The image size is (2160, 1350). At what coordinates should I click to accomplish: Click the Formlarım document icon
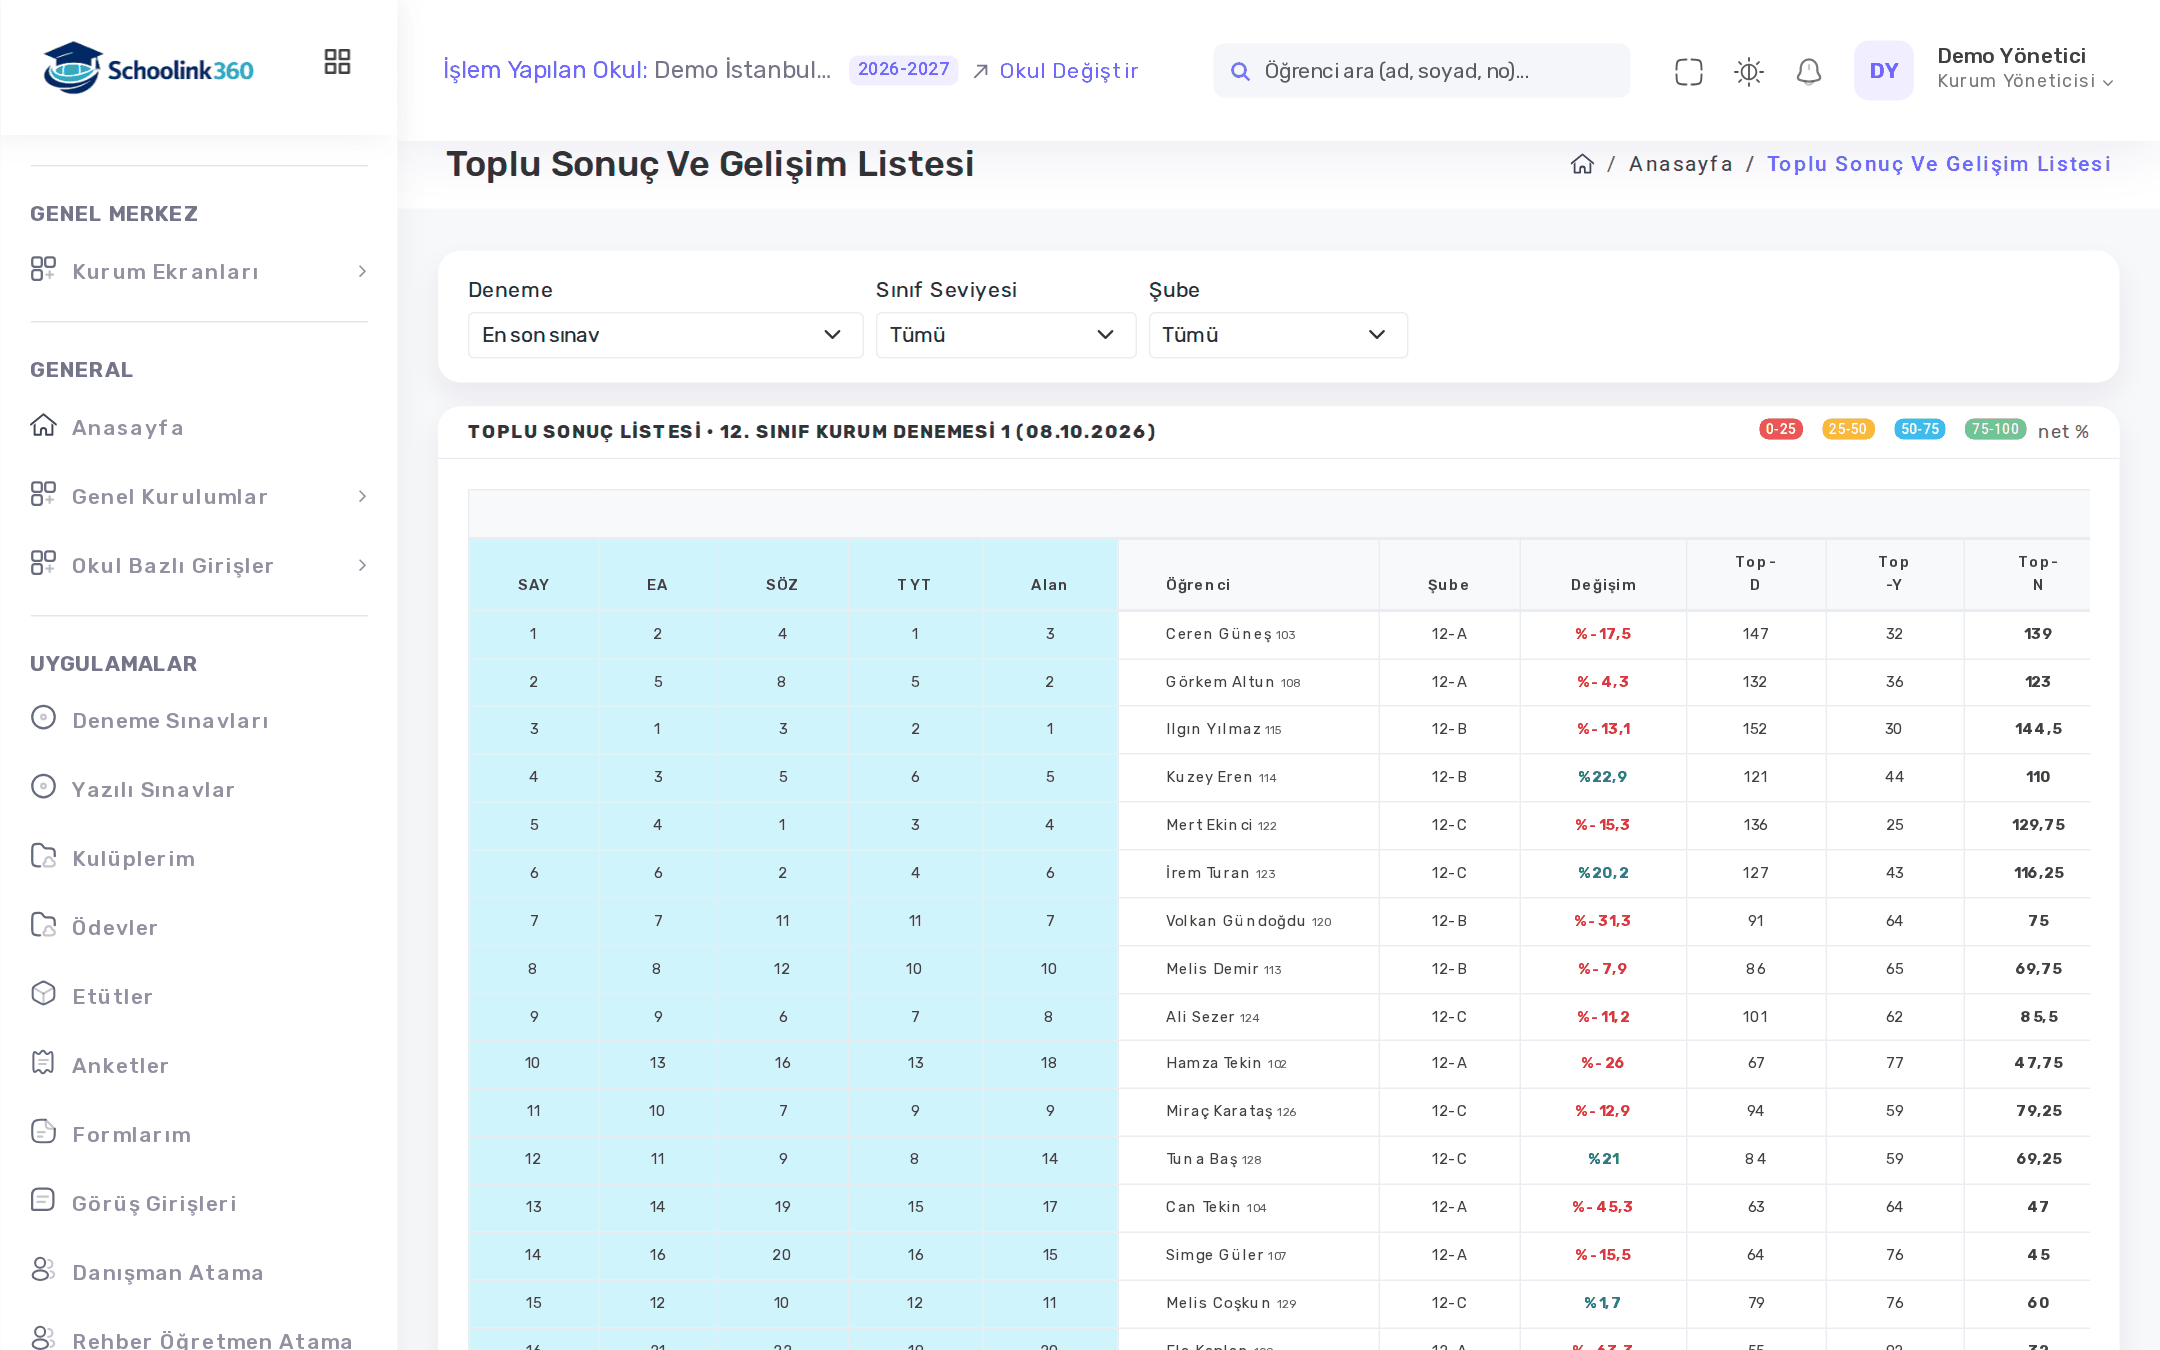tap(43, 1131)
